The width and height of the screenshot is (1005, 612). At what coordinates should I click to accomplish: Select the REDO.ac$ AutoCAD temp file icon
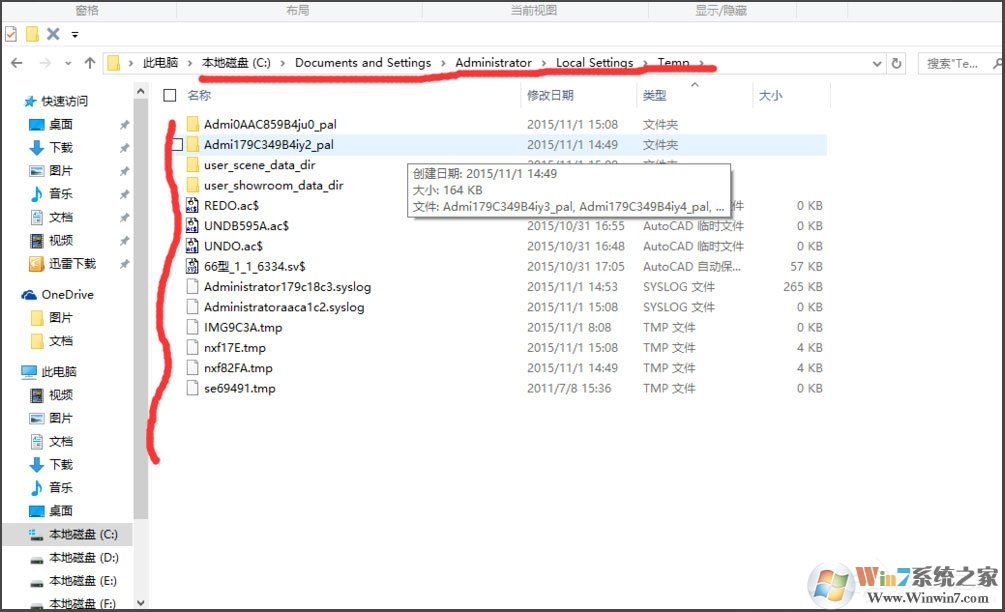tap(192, 205)
